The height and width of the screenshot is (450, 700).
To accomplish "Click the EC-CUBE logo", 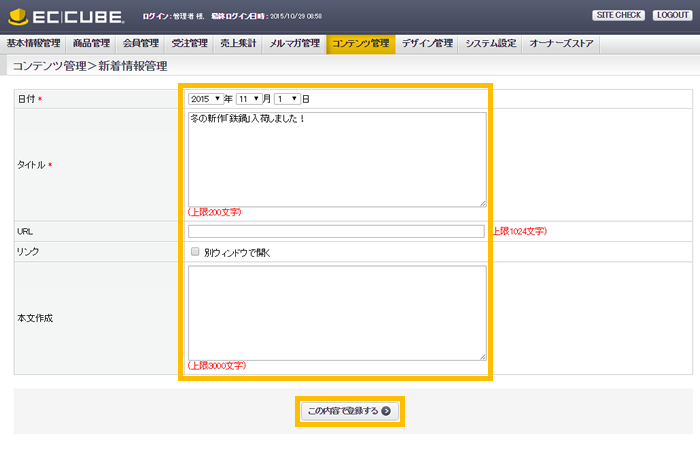I will click(65, 16).
